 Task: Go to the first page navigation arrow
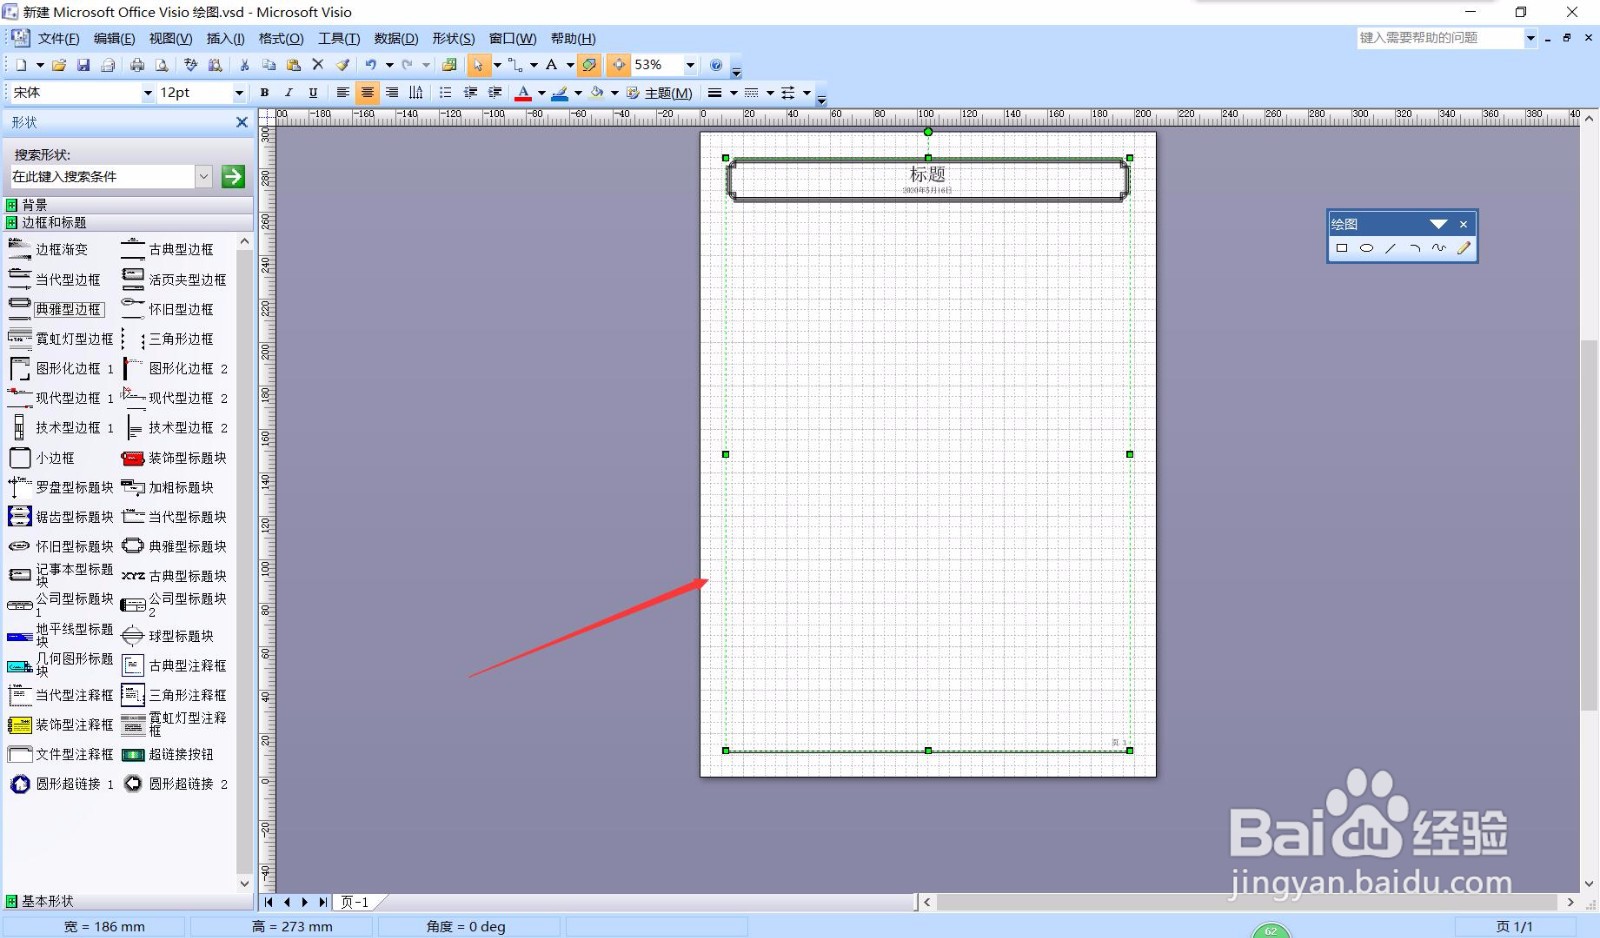[x=268, y=902]
